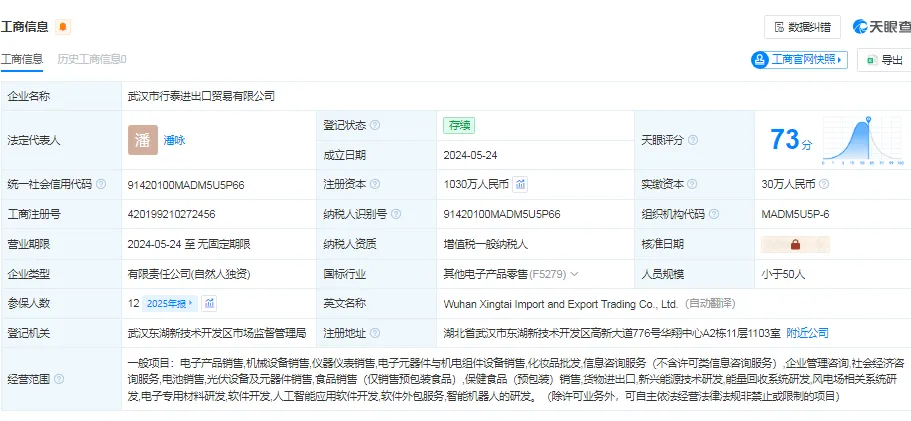Open chart icon beside 1030万人民币
The width and height of the screenshot is (911, 421).
tap(521, 185)
